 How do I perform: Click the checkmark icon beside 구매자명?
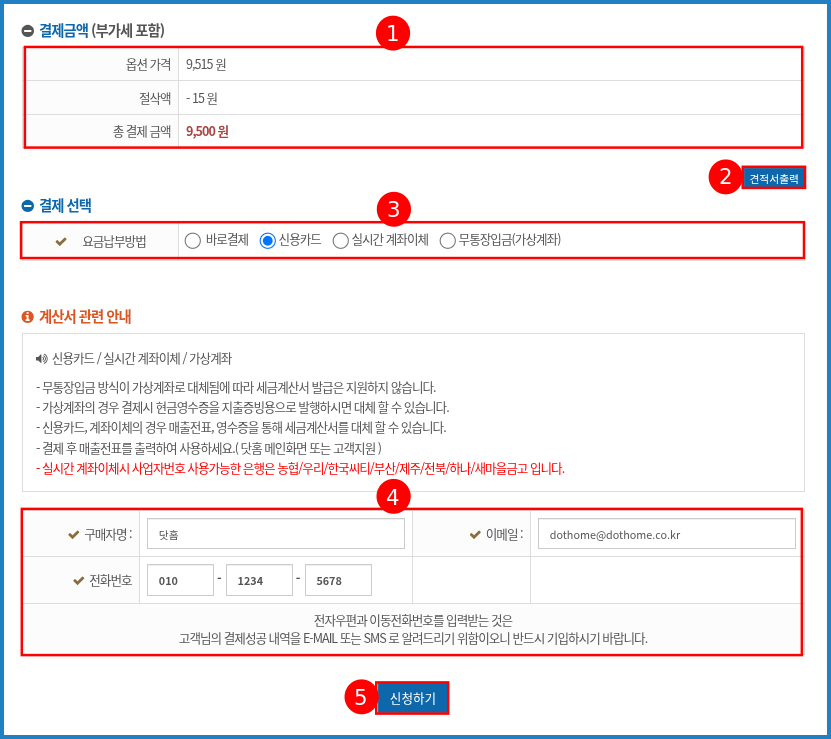73,534
